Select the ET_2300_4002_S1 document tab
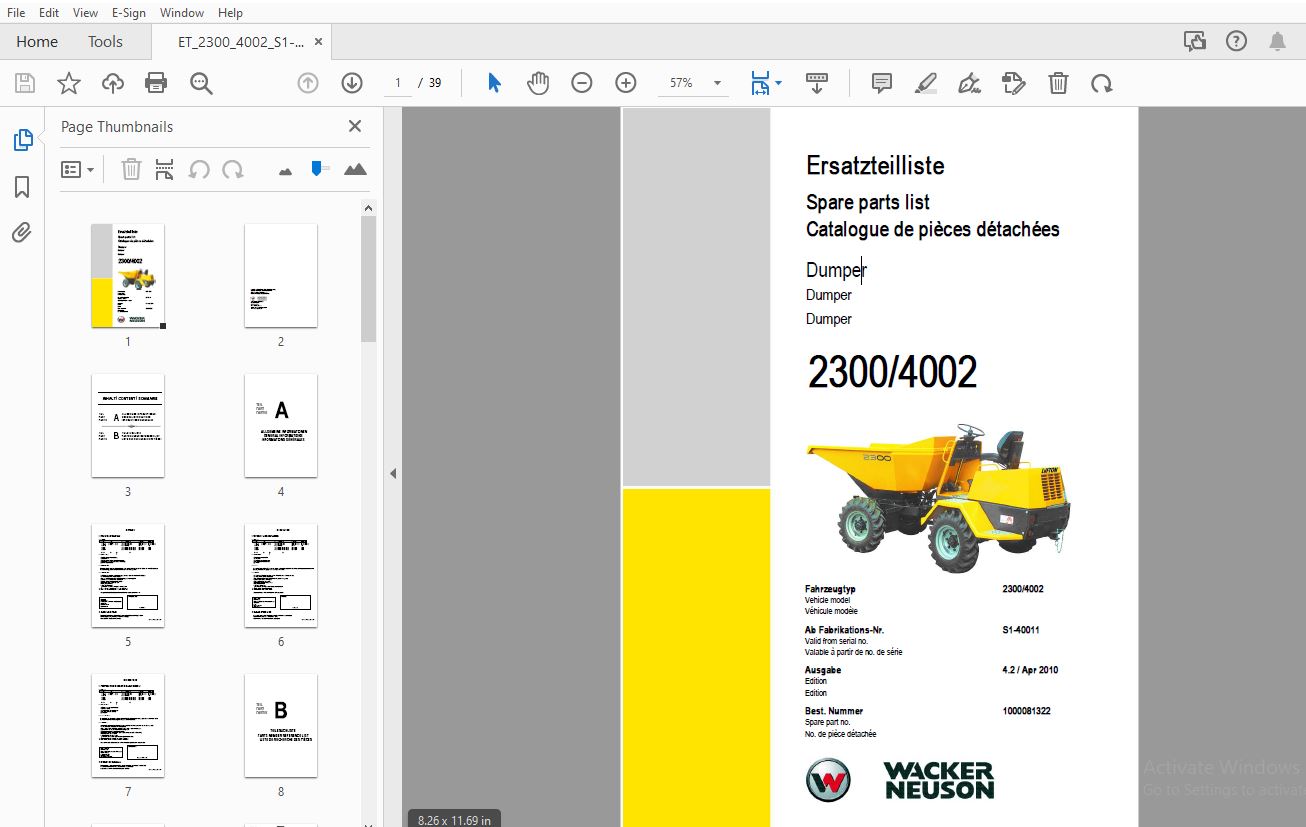This screenshot has width=1306, height=827. [241, 42]
